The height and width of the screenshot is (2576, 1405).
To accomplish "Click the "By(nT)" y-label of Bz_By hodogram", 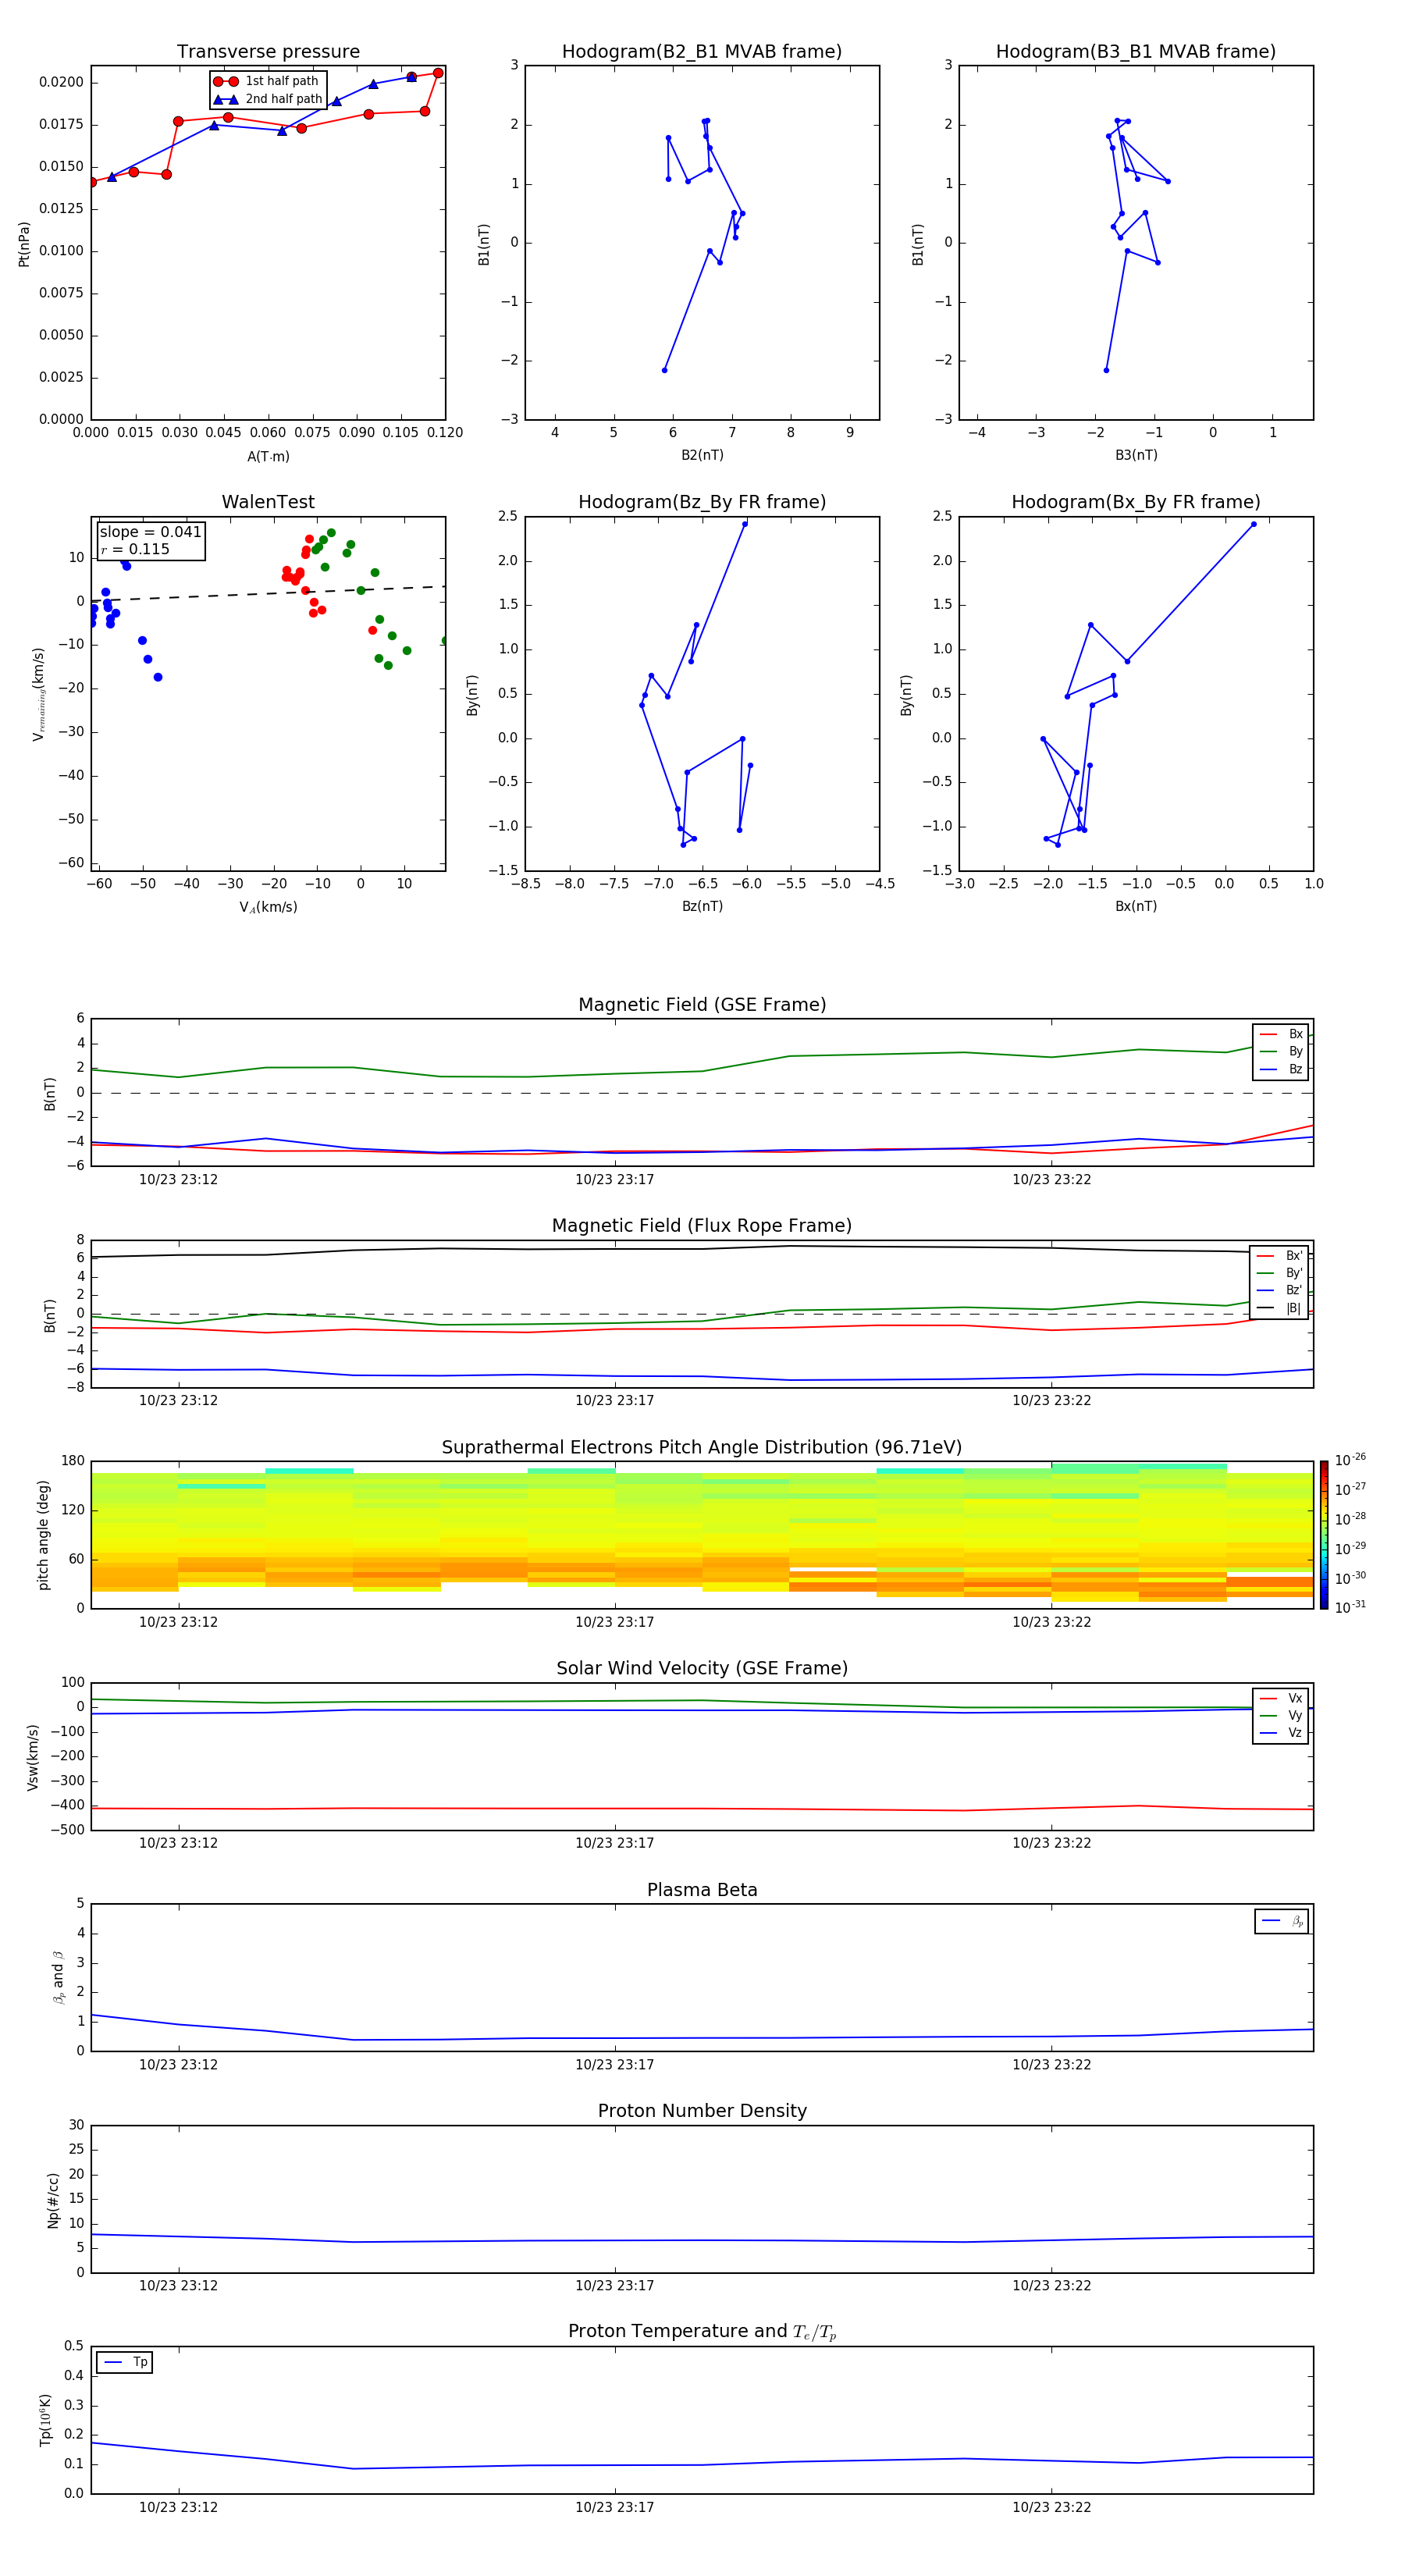I will point(472,694).
